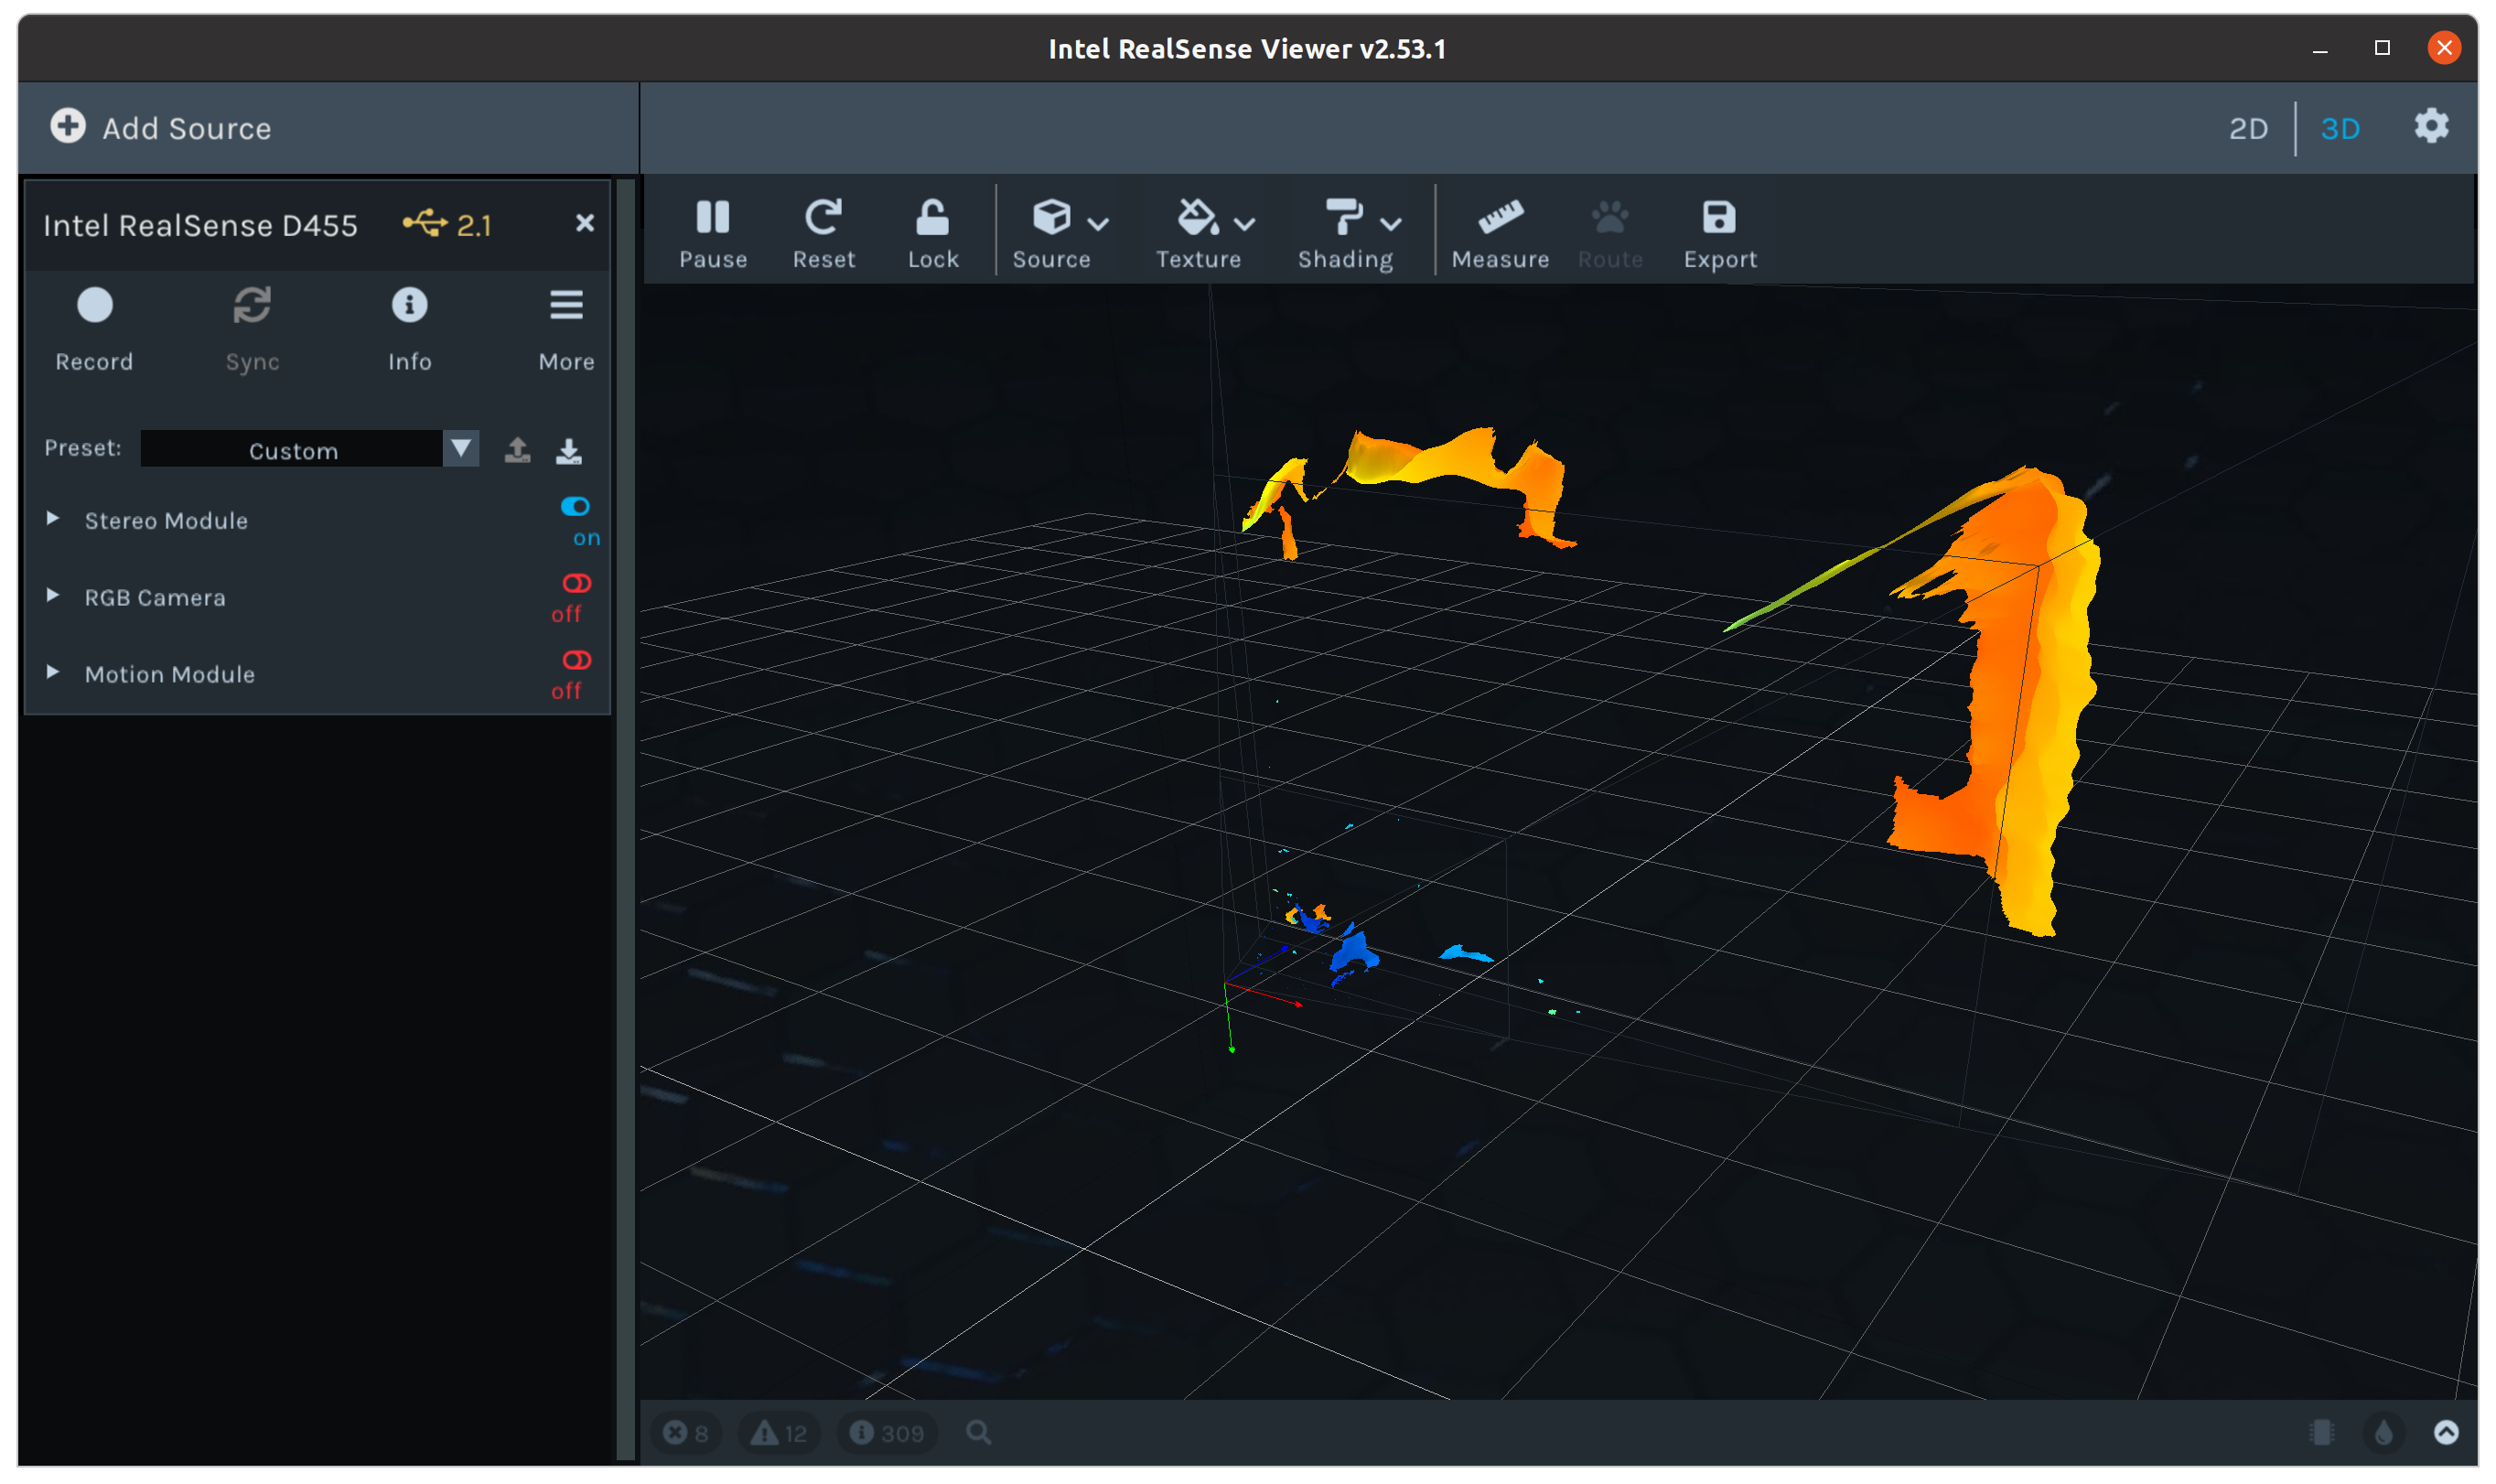Switch to 3D view
The image size is (2496, 1484).
point(2339,128)
